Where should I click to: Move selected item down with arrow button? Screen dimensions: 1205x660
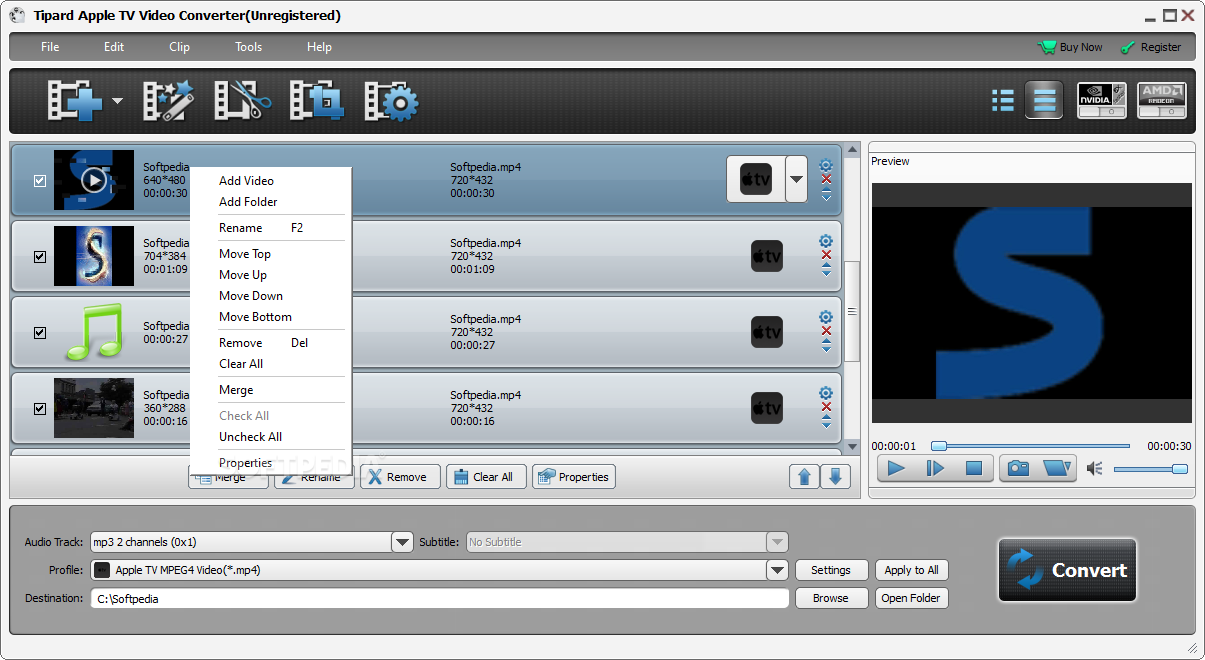click(836, 477)
